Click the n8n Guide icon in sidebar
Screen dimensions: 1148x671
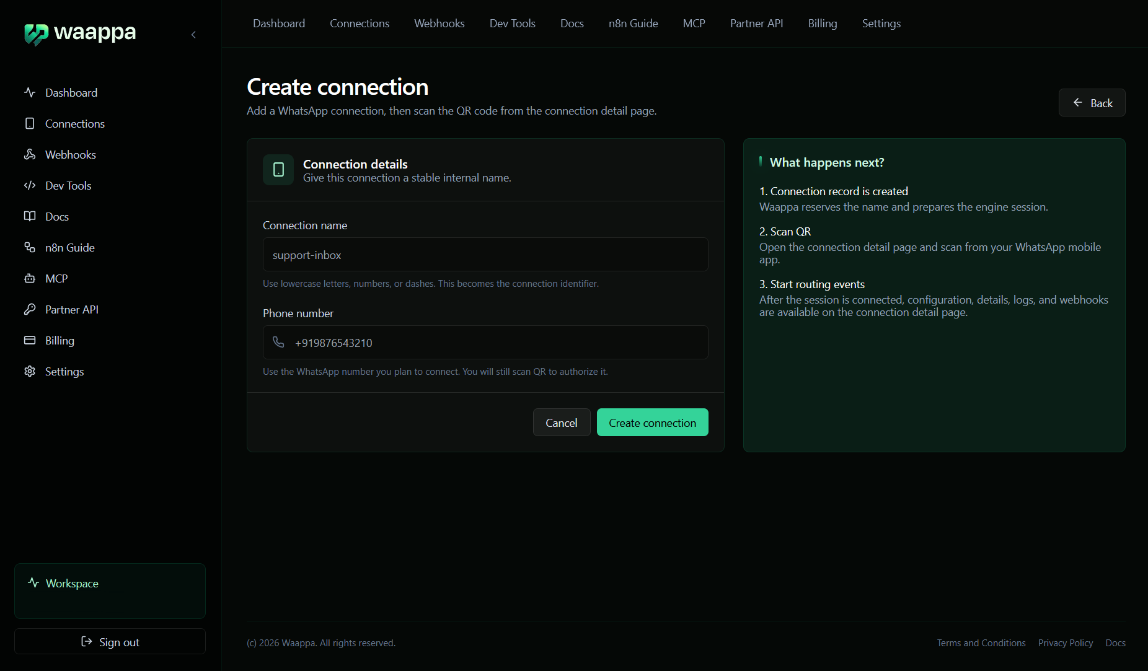coord(29,248)
